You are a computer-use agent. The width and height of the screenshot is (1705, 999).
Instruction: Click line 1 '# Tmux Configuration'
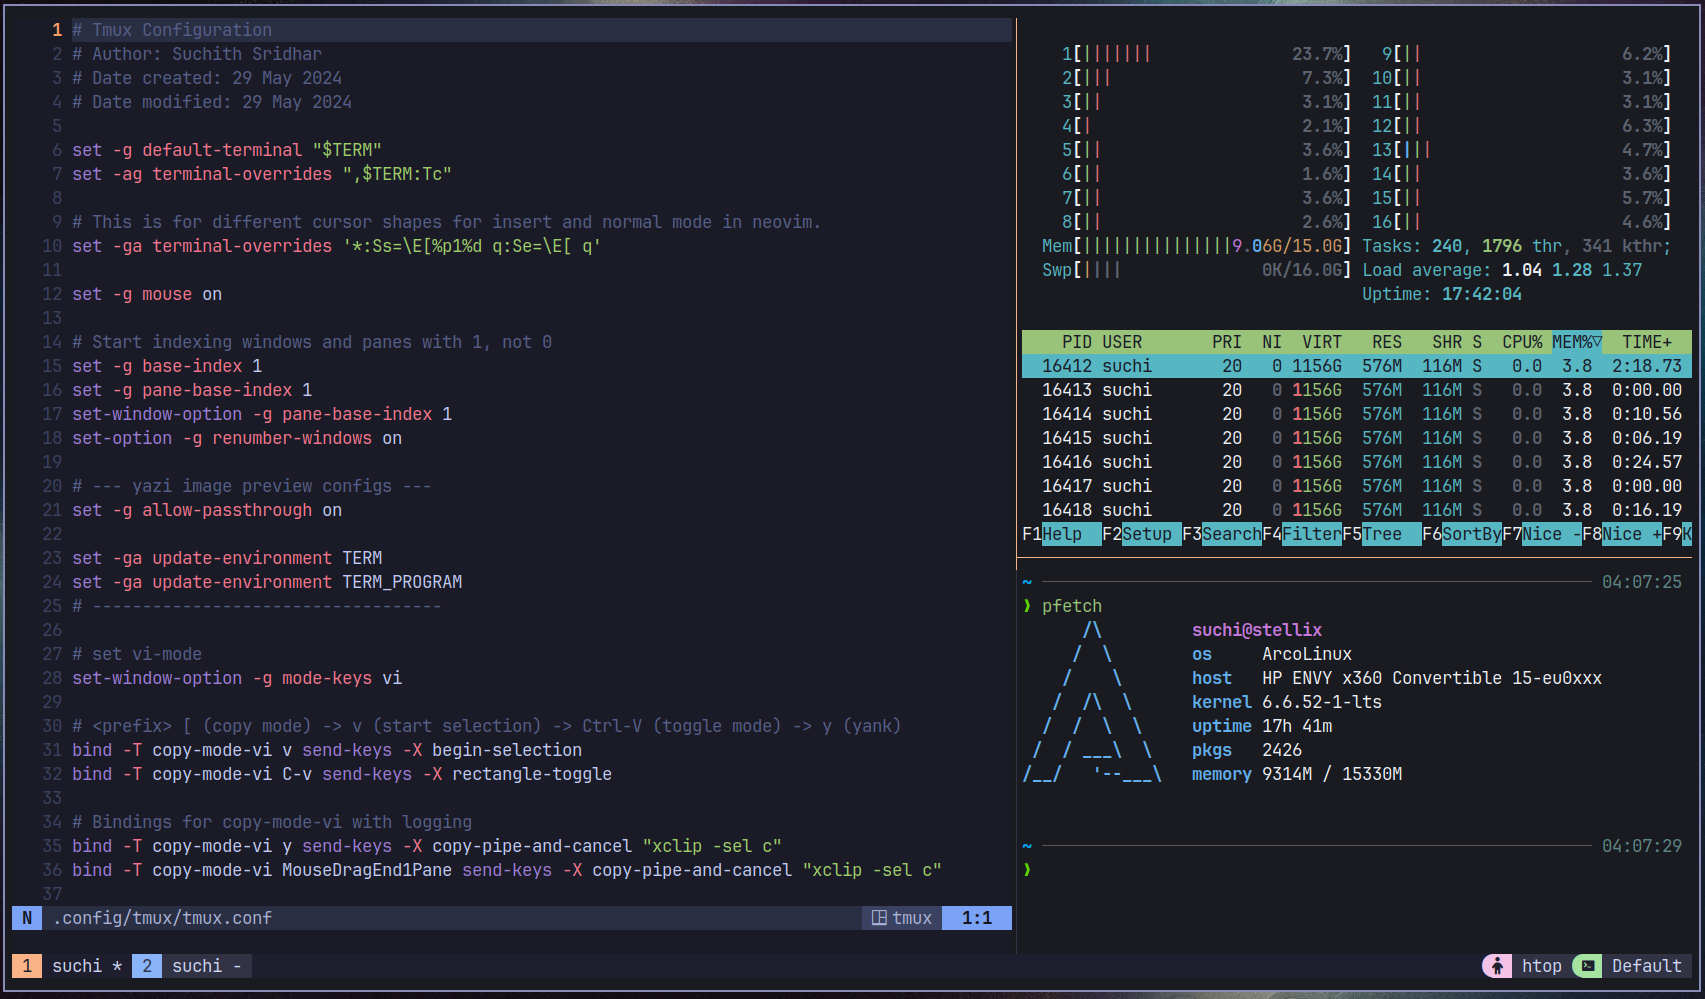pos(172,30)
